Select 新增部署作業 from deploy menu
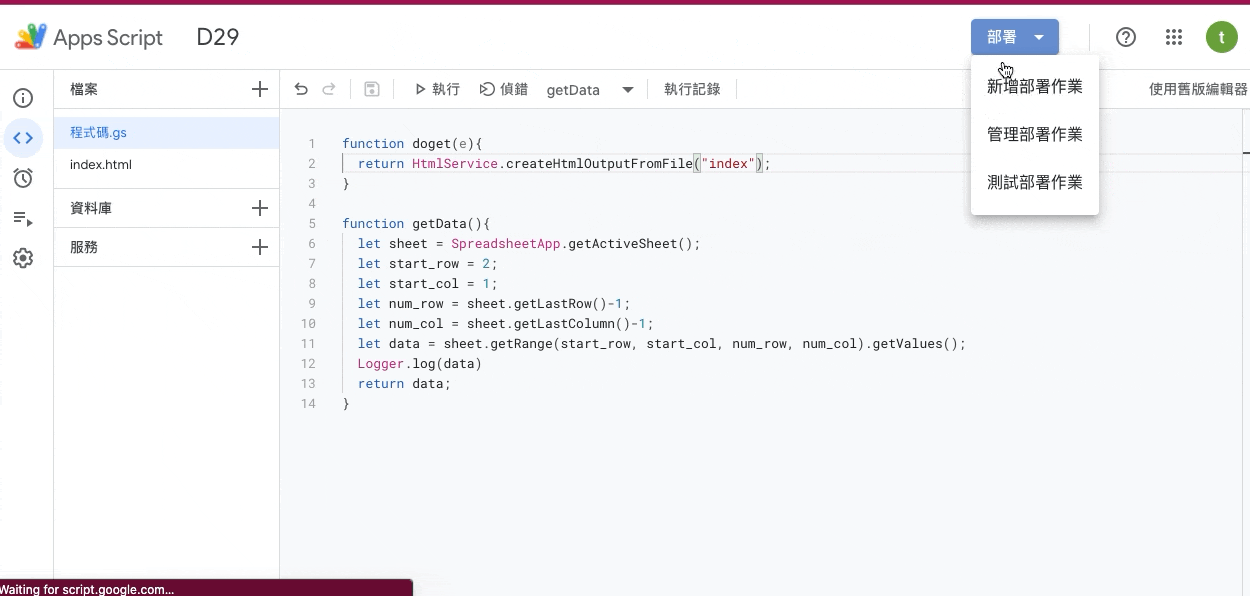 pyautogui.click(x=1034, y=86)
